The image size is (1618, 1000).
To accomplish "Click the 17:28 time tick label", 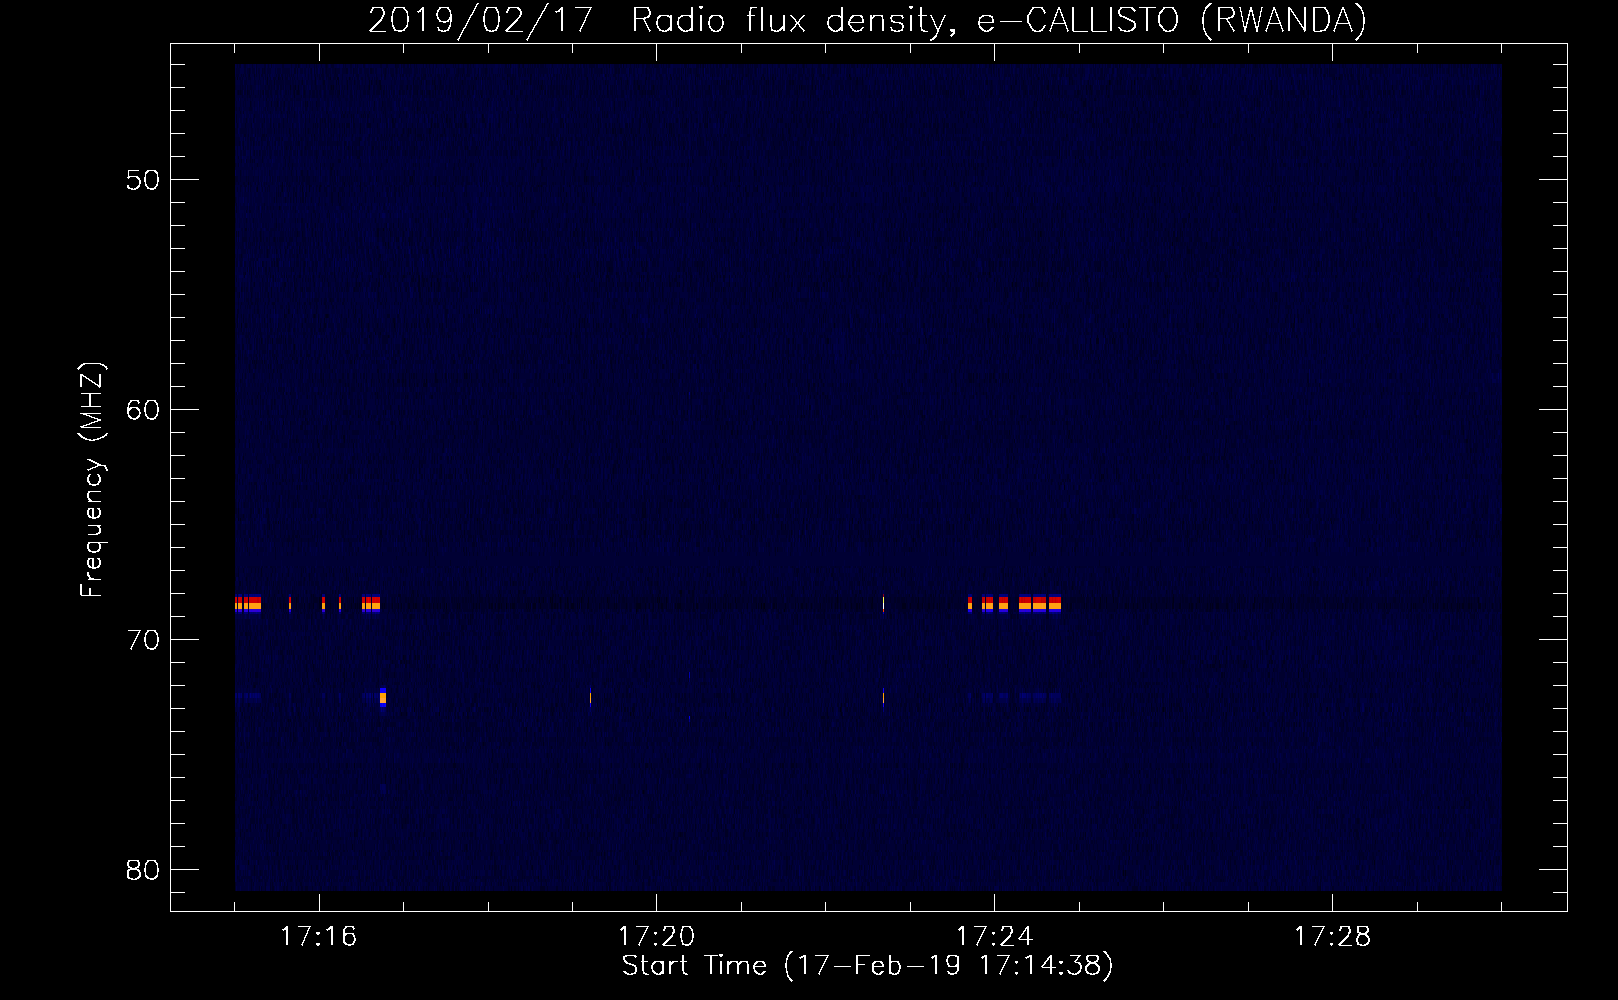I will (x=1332, y=936).
